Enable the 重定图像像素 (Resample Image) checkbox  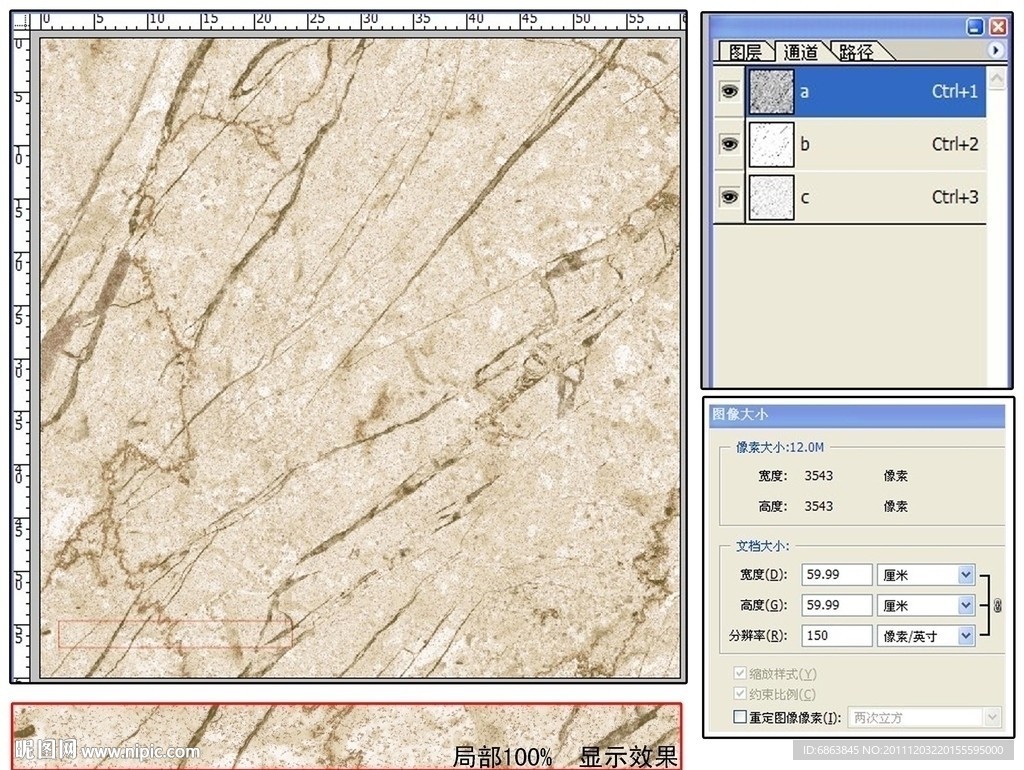pyautogui.click(x=740, y=717)
